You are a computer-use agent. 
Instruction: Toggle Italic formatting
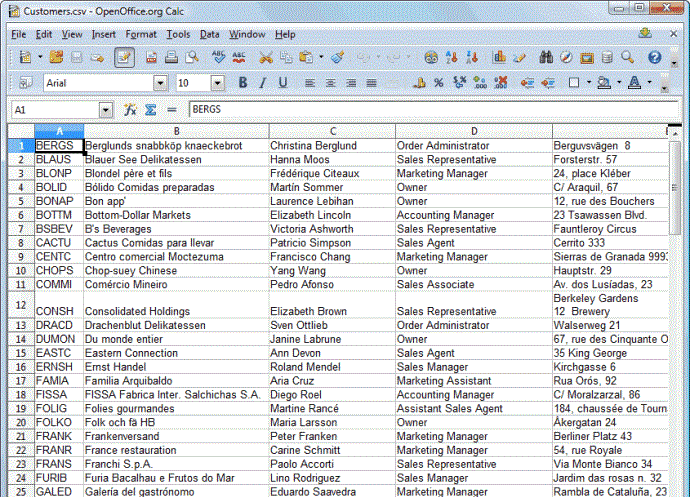263,83
